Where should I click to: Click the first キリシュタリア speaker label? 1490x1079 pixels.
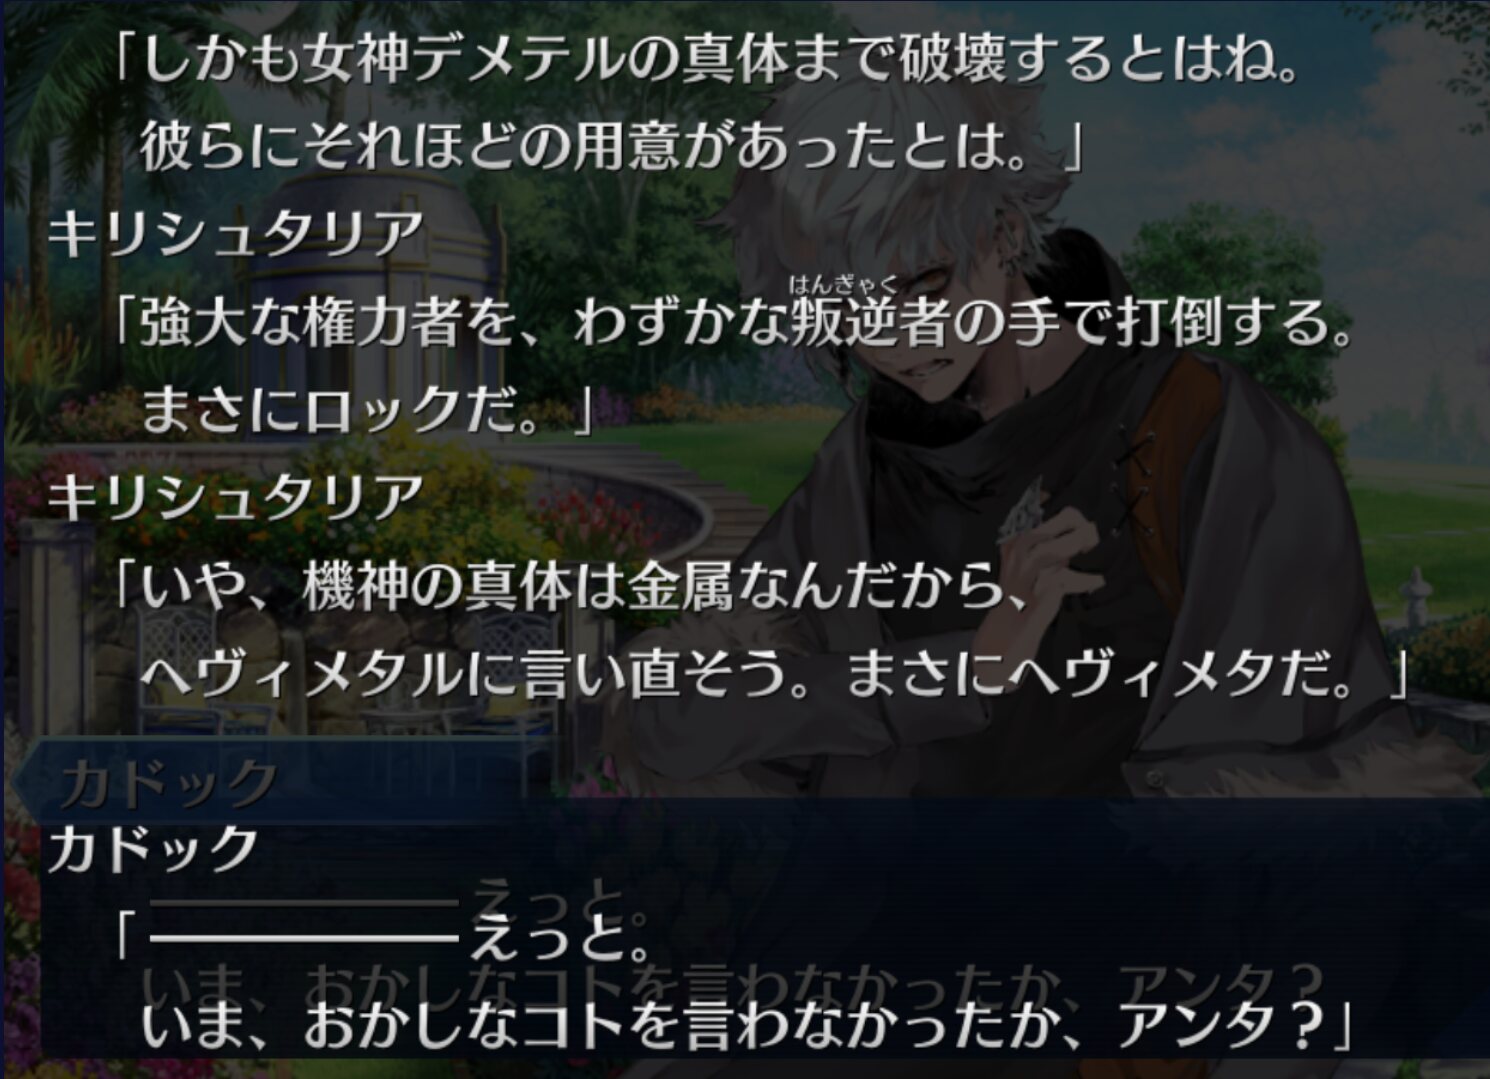pyautogui.click(x=235, y=234)
